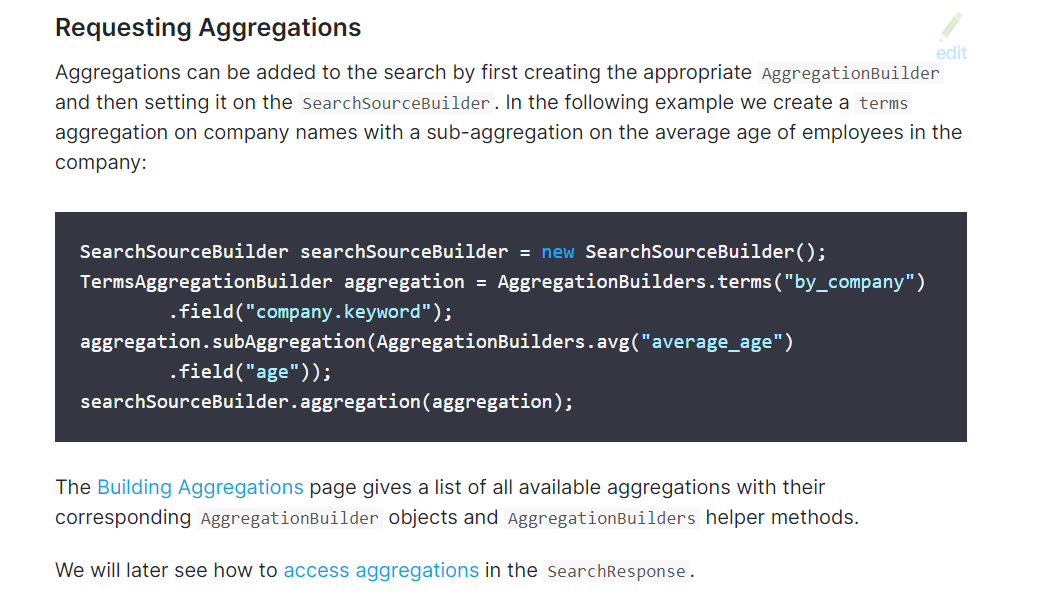1048x612 pixels.
Task: Click inline AggregationBuilder after 'corresponding'
Action: click(x=289, y=518)
